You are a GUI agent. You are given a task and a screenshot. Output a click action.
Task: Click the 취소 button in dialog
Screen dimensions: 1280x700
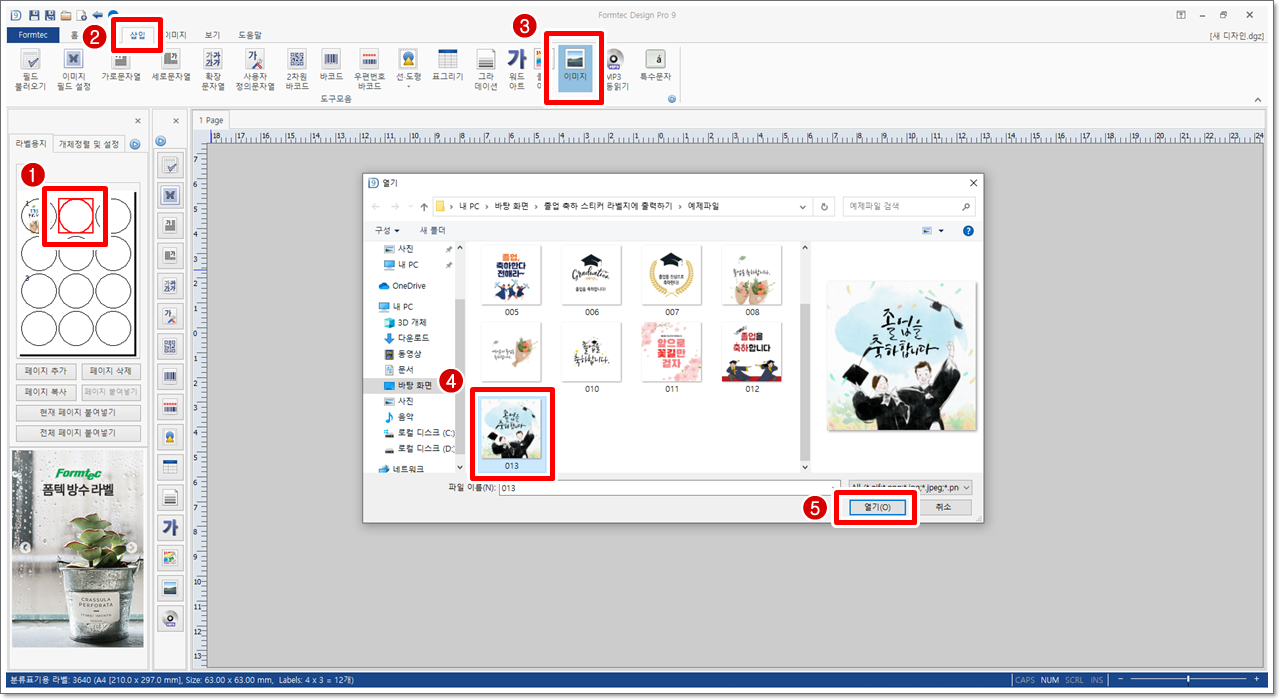tap(943, 507)
